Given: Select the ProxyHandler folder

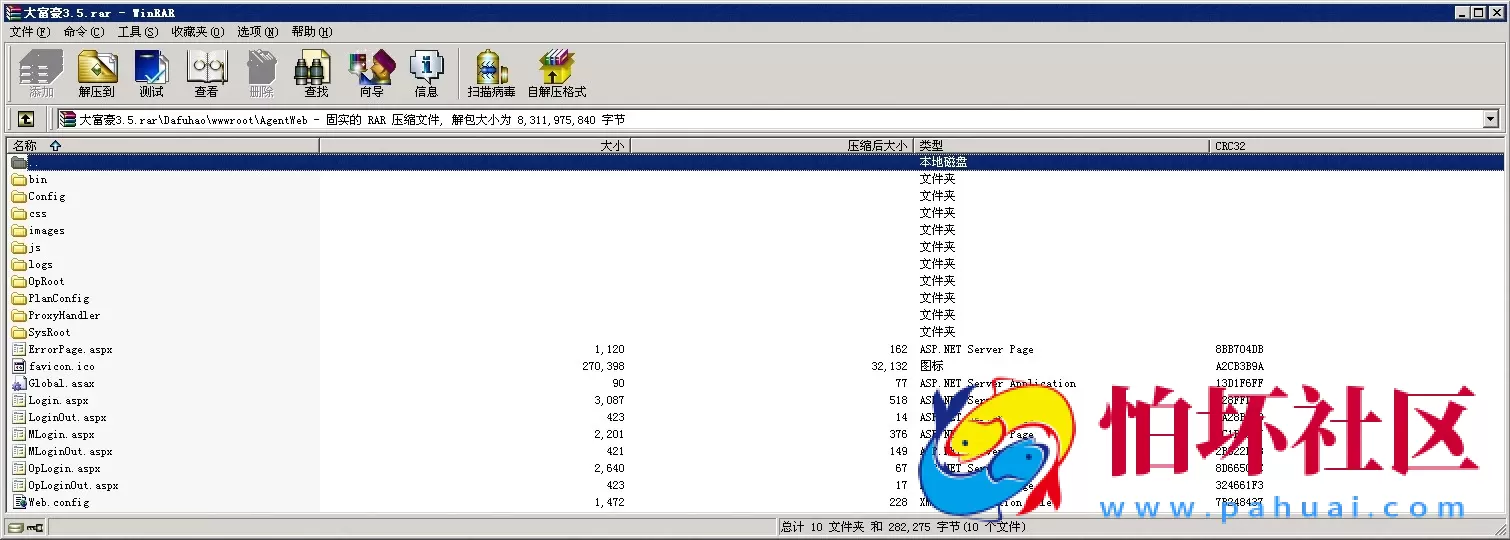Looking at the screenshot, I should pos(64,316).
